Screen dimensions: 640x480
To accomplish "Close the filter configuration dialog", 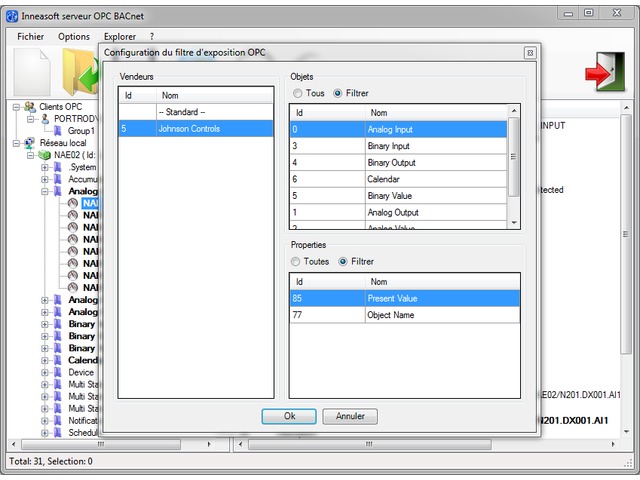I will coord(529,53).
